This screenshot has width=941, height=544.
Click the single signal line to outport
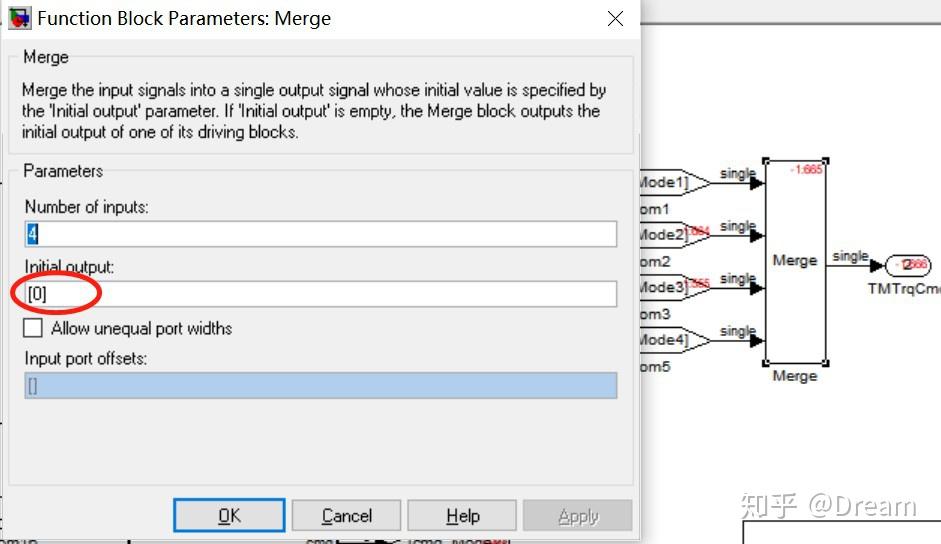tap(849, 265)
